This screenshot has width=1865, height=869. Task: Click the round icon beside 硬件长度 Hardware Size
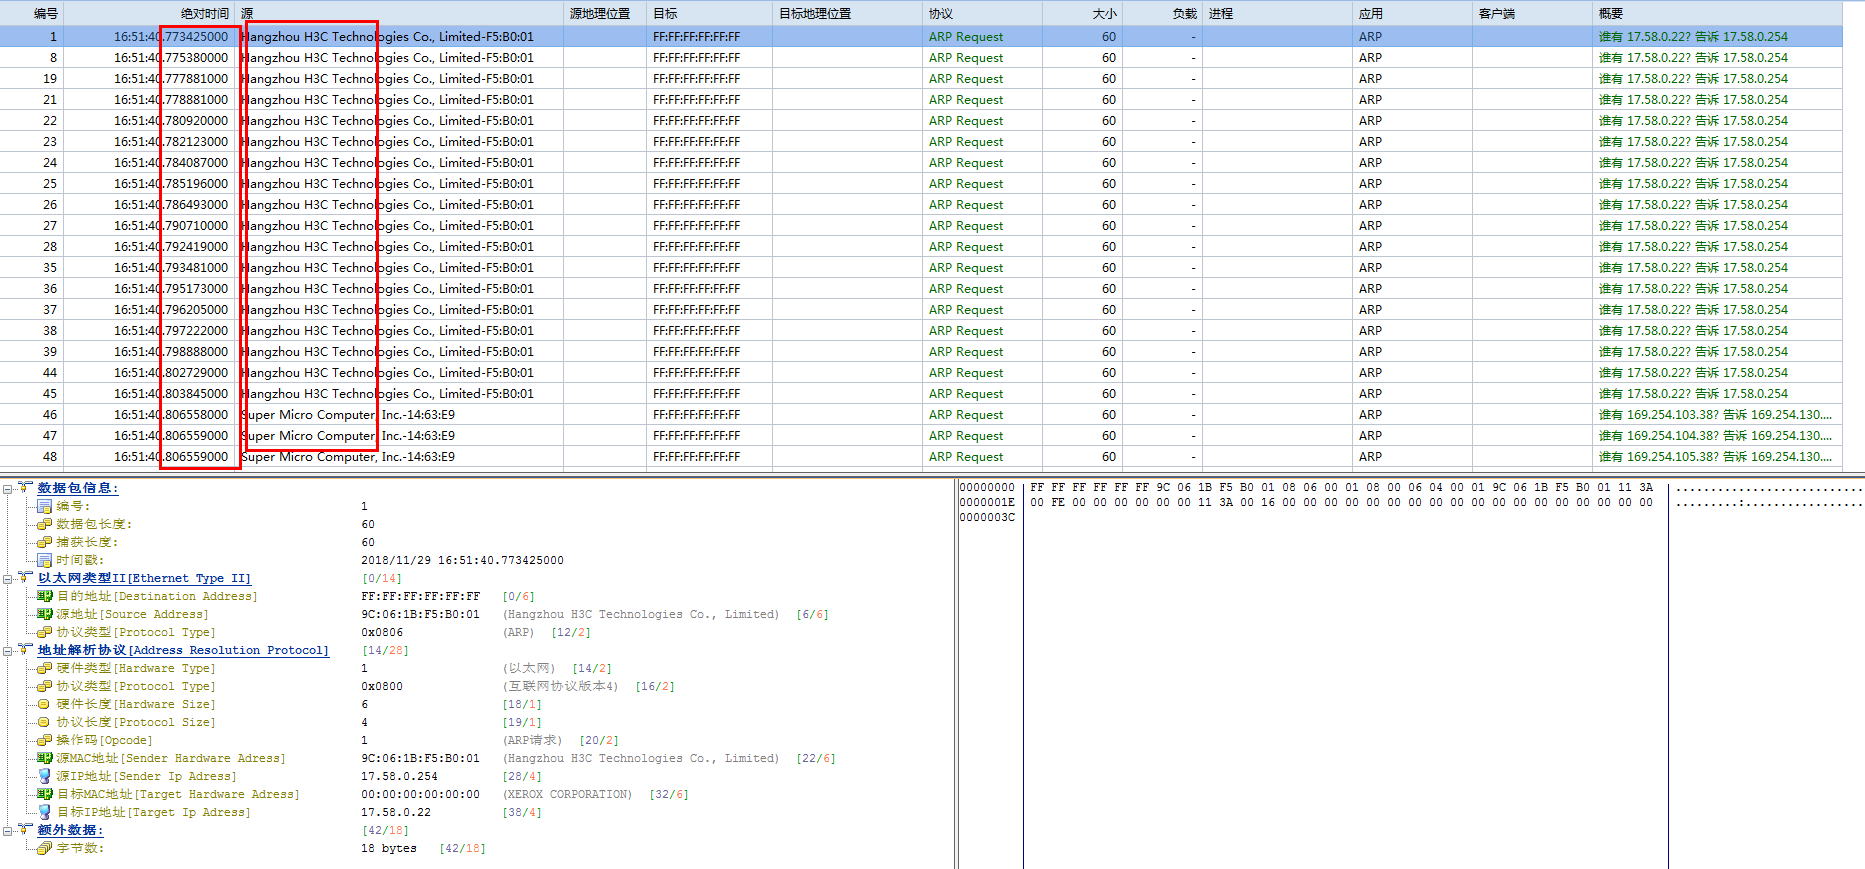(44, 704)
